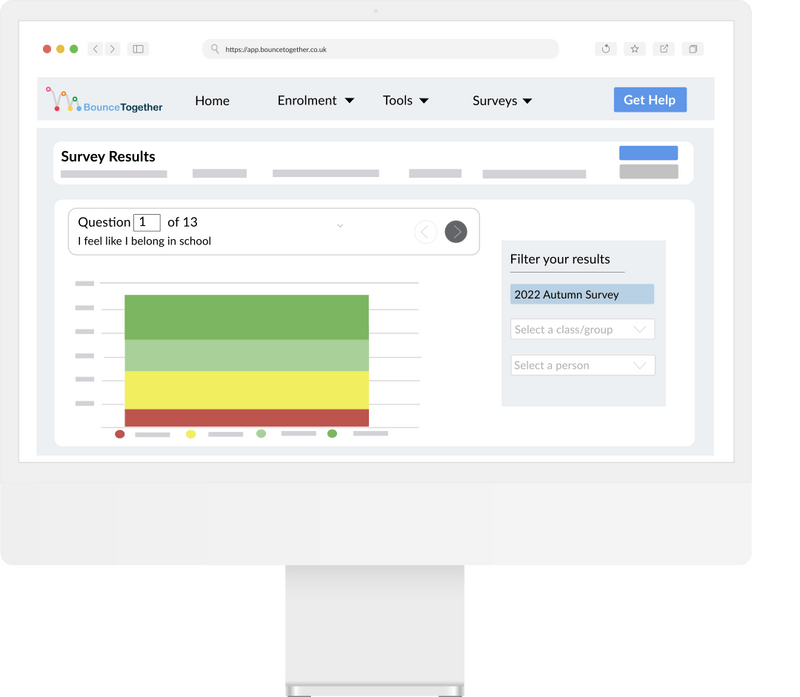Click the light green chart segment

click(247, 355)
